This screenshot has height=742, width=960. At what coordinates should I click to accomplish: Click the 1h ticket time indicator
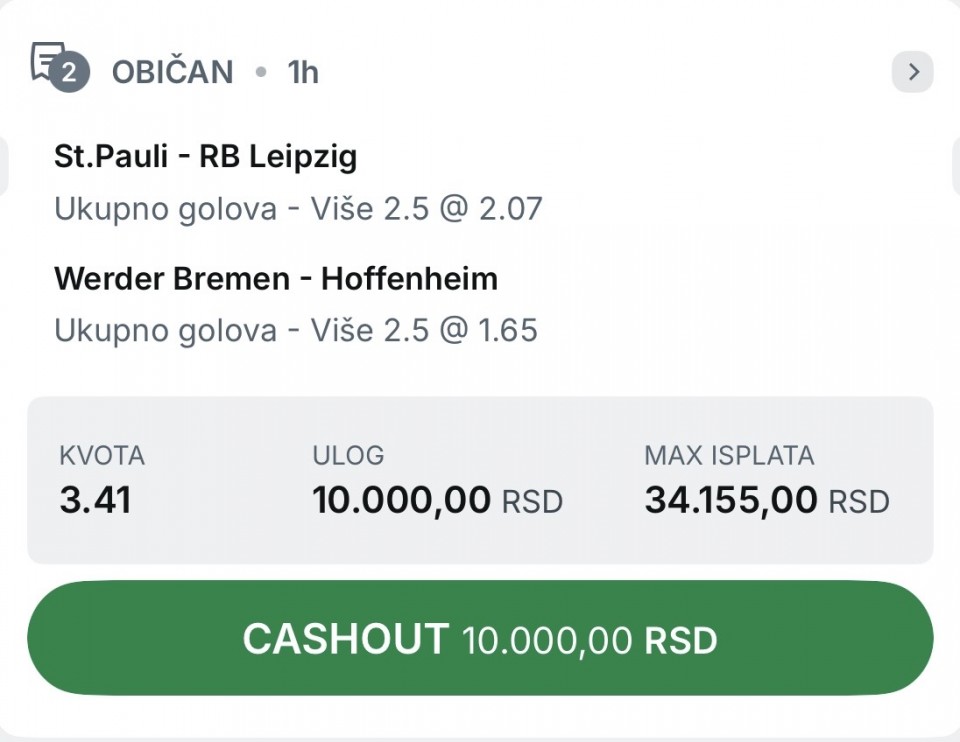coord(303,72)
